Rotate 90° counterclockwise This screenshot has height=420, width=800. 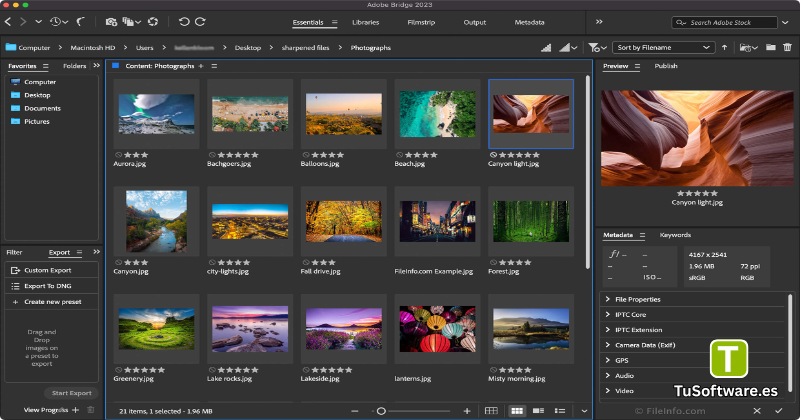(x=184, y=22)
